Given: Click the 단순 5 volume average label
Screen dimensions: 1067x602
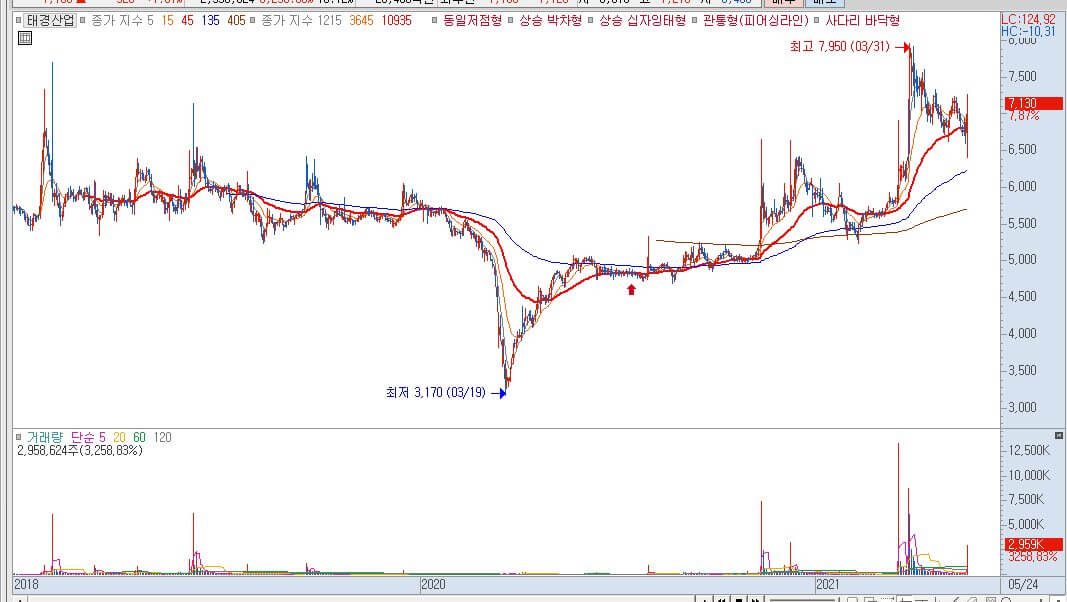Looking at the screenshot, I should (88, 437).
